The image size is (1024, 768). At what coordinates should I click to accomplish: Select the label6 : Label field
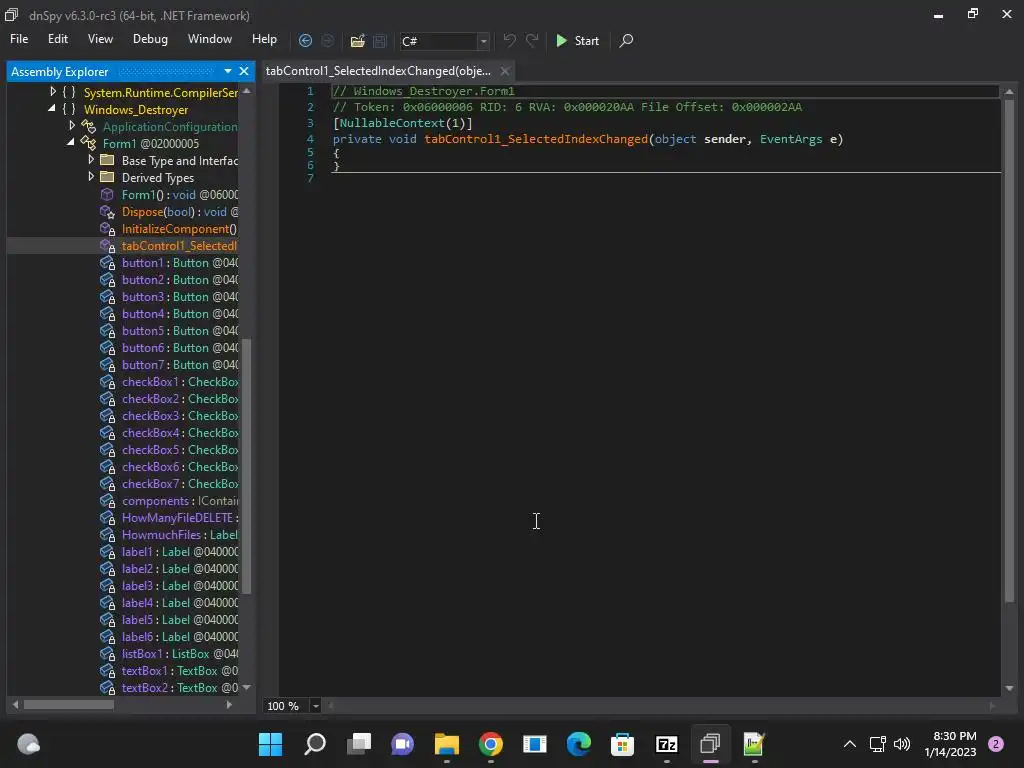click(180, 637)
